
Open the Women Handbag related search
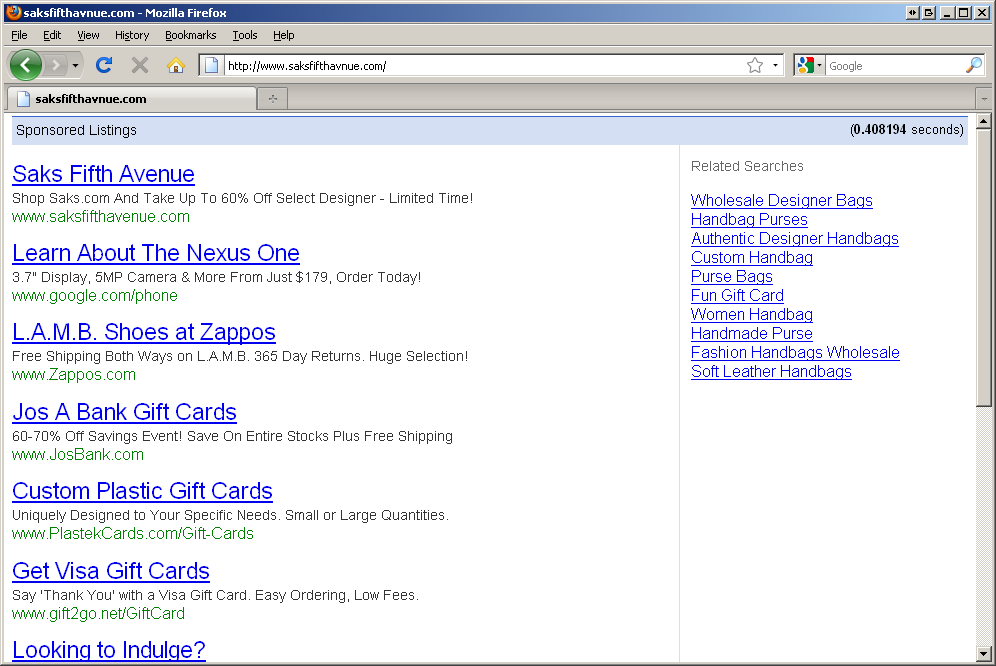click(x=751, y=315)
